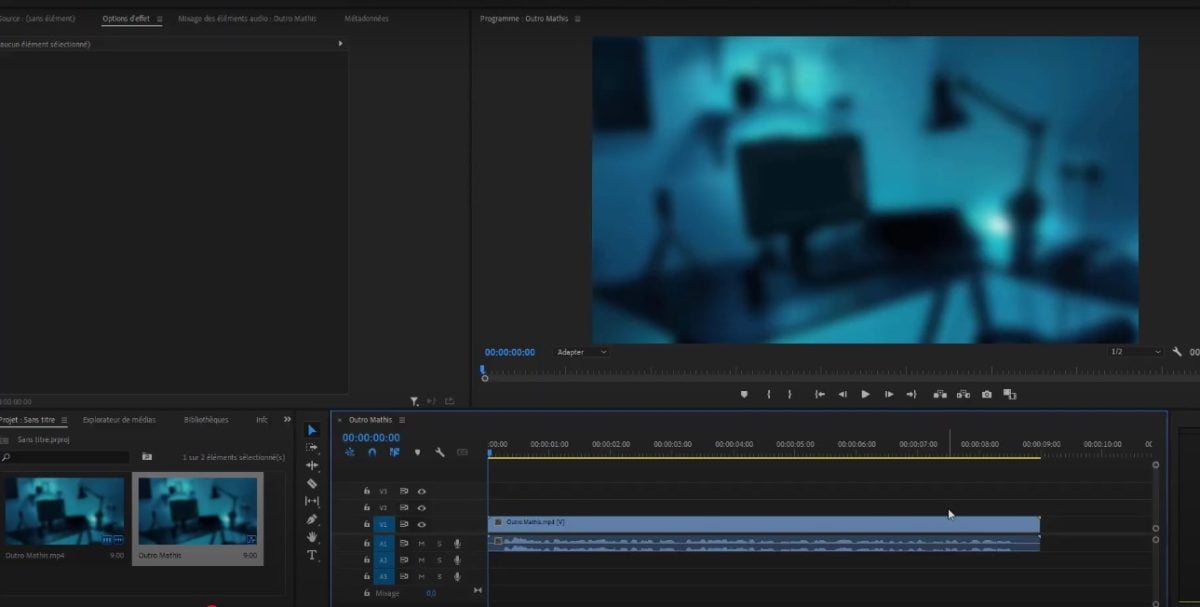Lock the V2 track
This screenshot has width=1200, height=607.
coord(366,507)
